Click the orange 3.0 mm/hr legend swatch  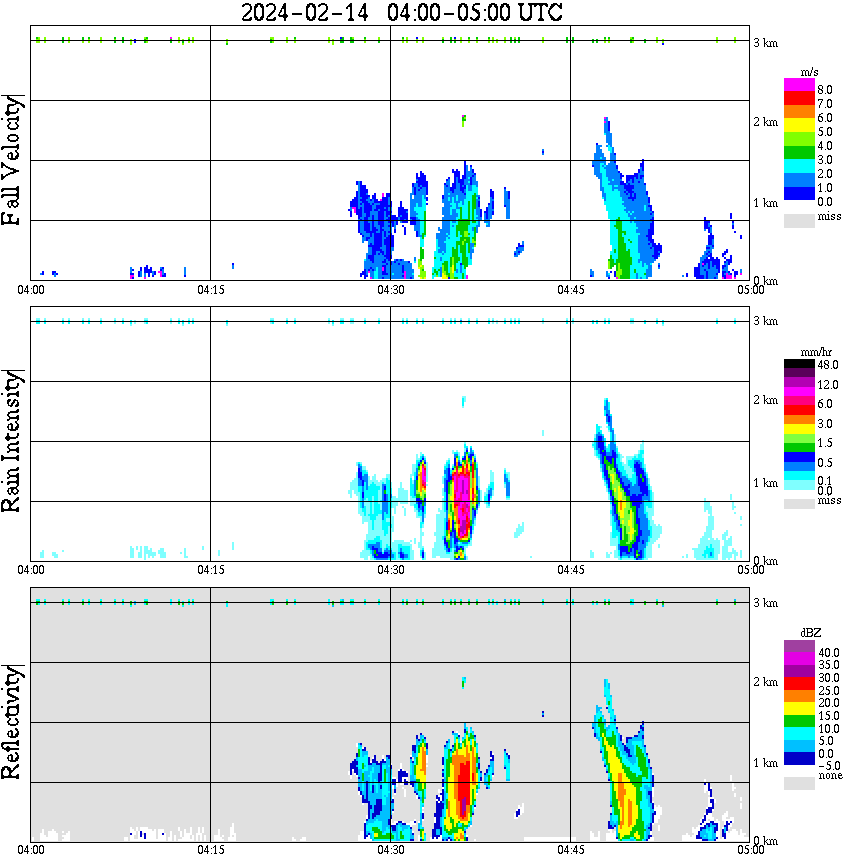tap(799, 420)
